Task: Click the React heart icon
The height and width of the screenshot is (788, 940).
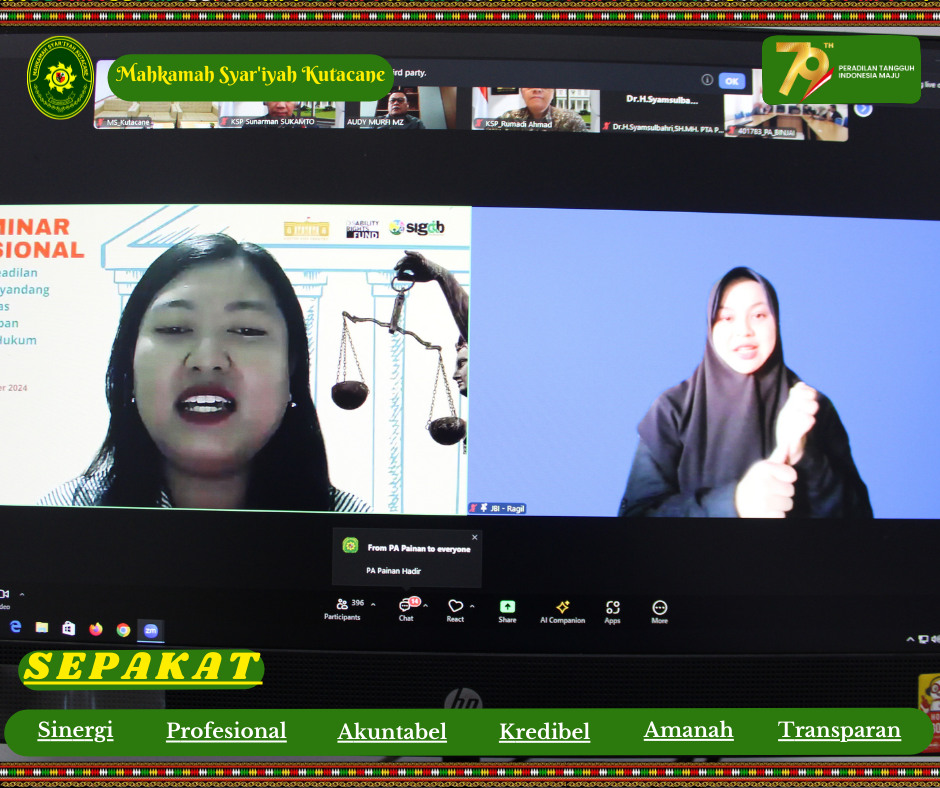Action: pyautogui.click(x=455, y=606)
